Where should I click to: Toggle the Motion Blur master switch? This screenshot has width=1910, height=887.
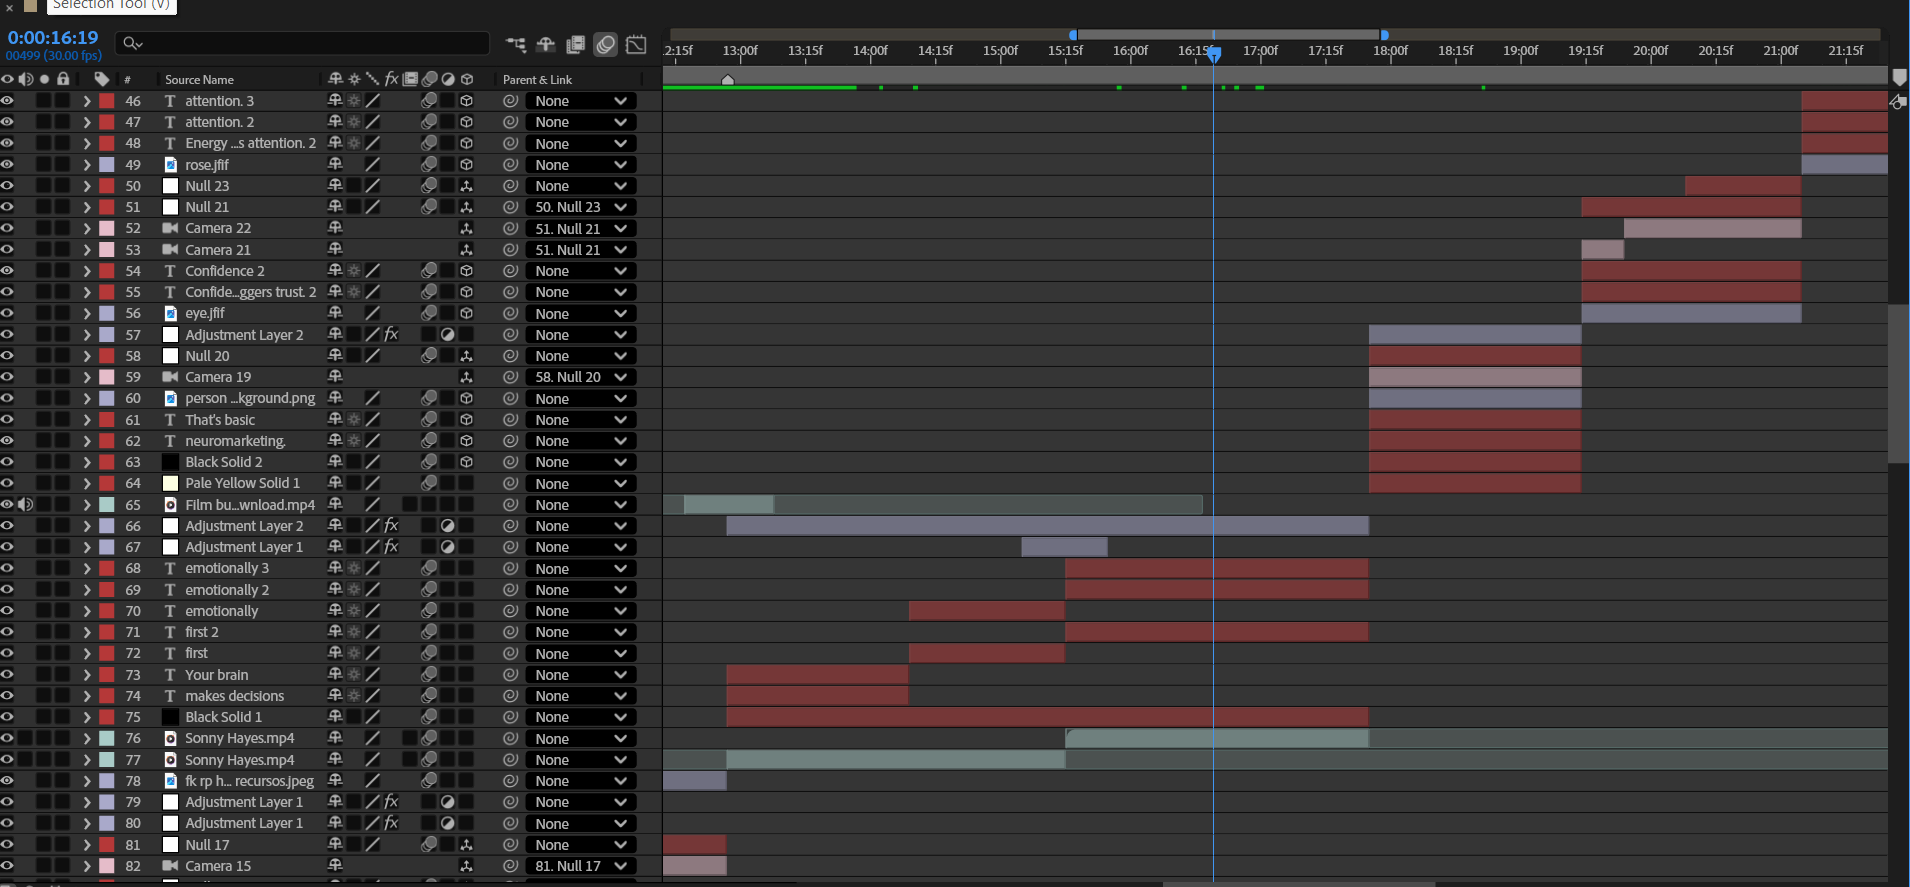pyautogui.click(x=606, y=44)
